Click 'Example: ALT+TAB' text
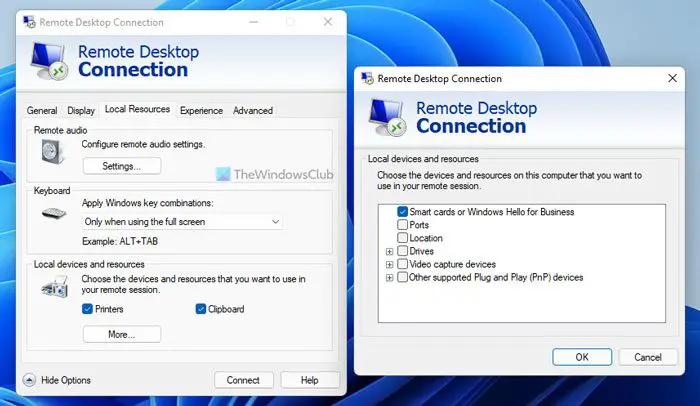 [x=120, y=241]
